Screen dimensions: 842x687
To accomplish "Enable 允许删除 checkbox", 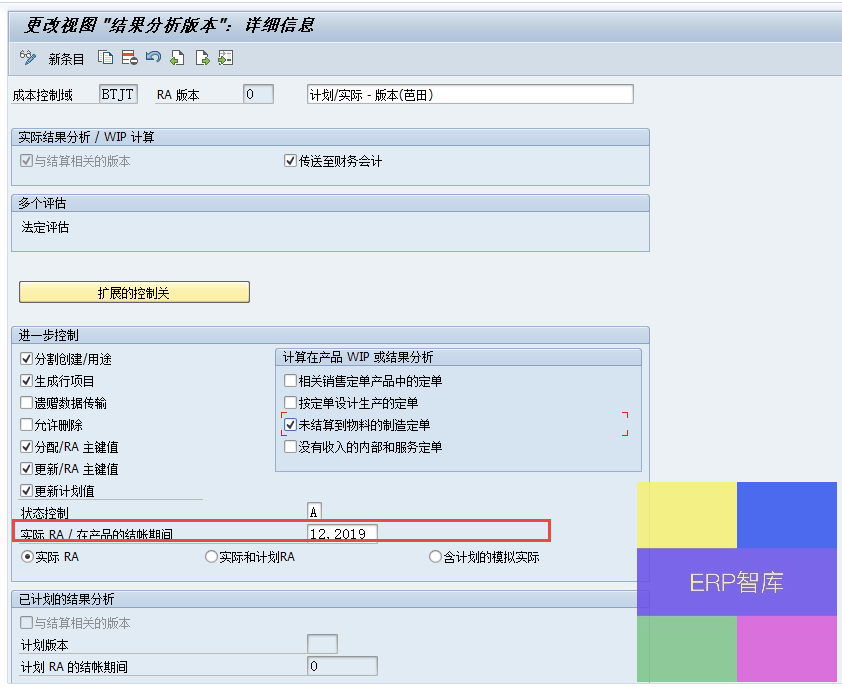I will 26,425.
